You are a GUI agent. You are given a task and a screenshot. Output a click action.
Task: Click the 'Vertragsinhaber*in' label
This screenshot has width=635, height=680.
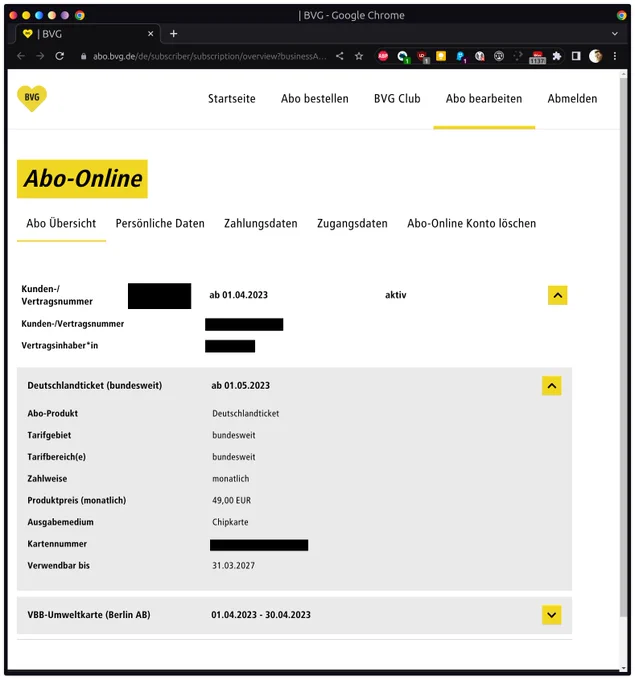pyautogui.click(x=59, y=346)
